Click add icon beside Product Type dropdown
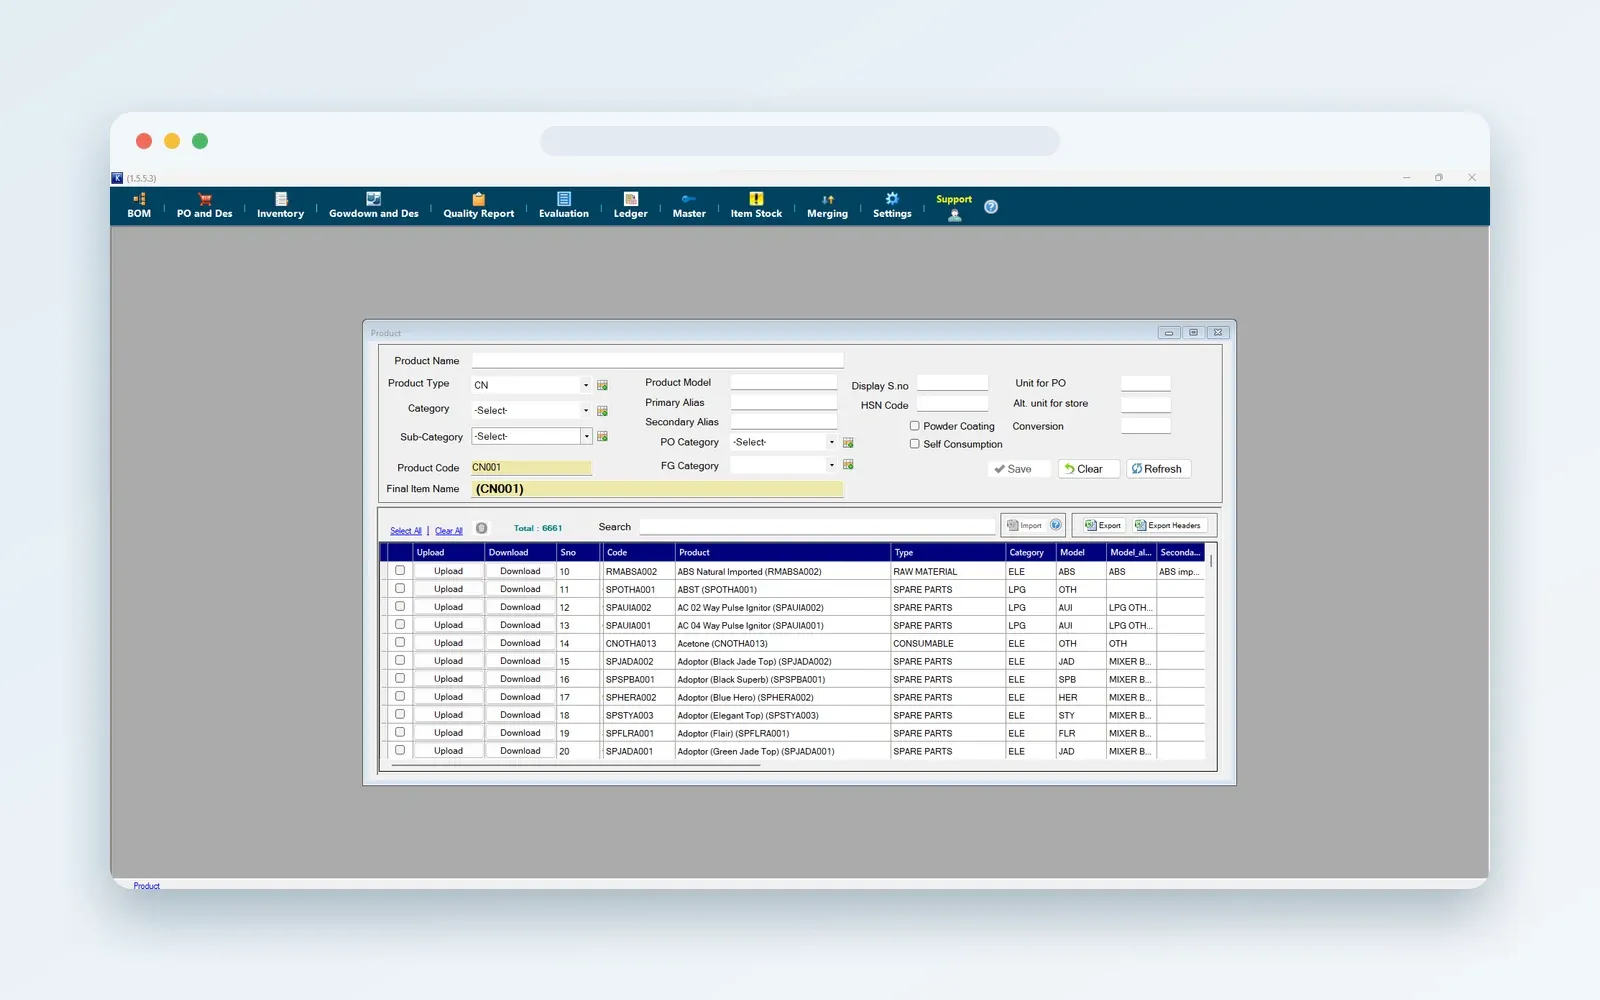This screenshot has height=1000, width=1600. pyautogui.click(x=602, y=385)
